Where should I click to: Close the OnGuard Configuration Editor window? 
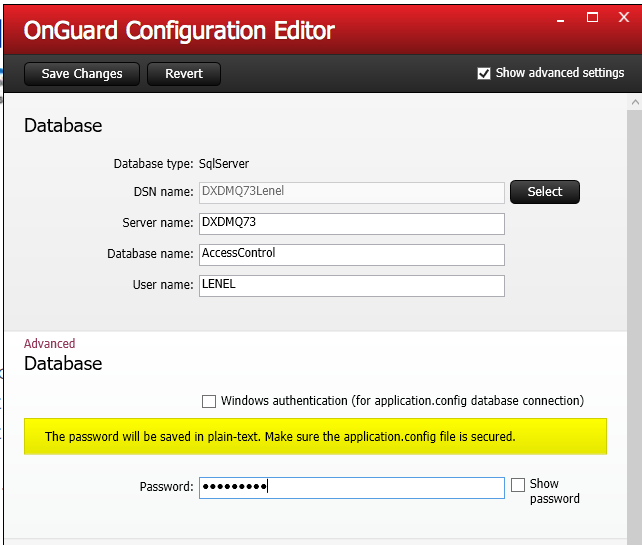click(x=624, y=17)
